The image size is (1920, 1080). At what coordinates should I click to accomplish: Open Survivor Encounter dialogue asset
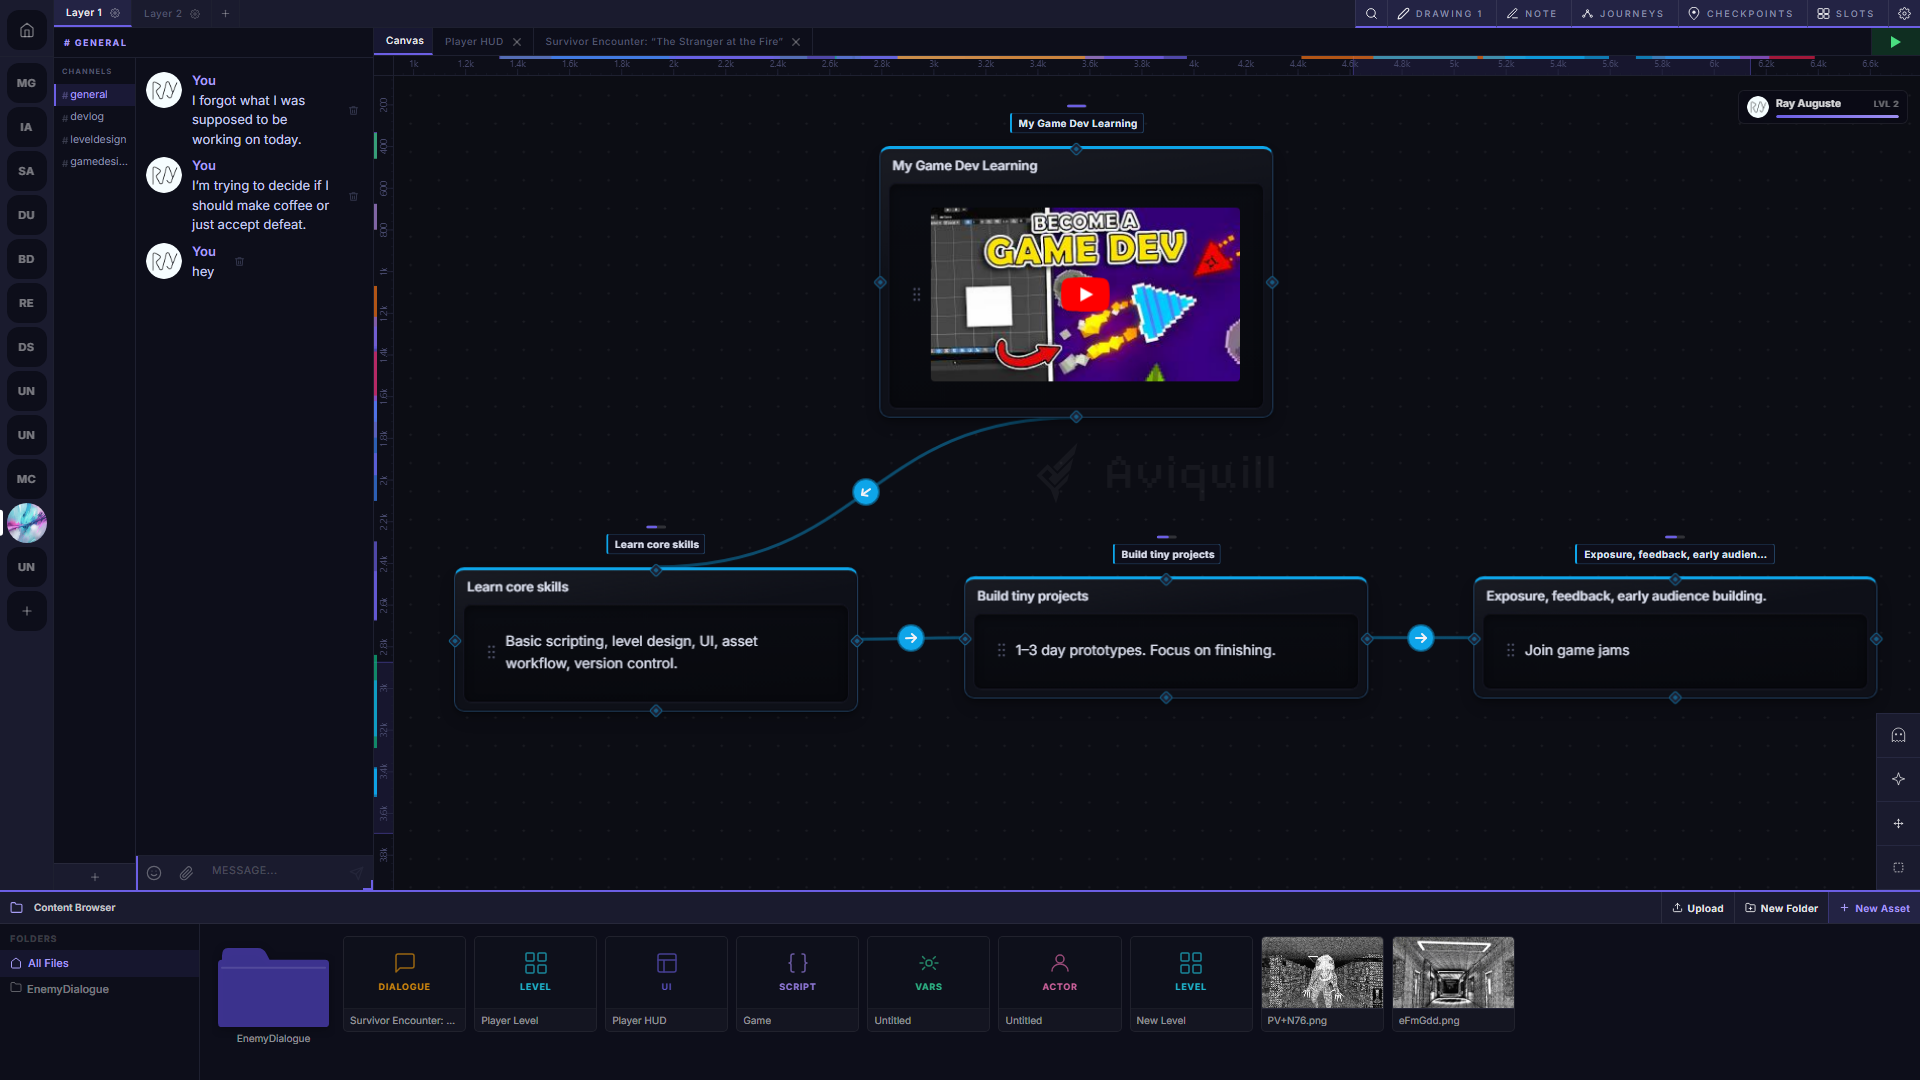coord(404,984)
